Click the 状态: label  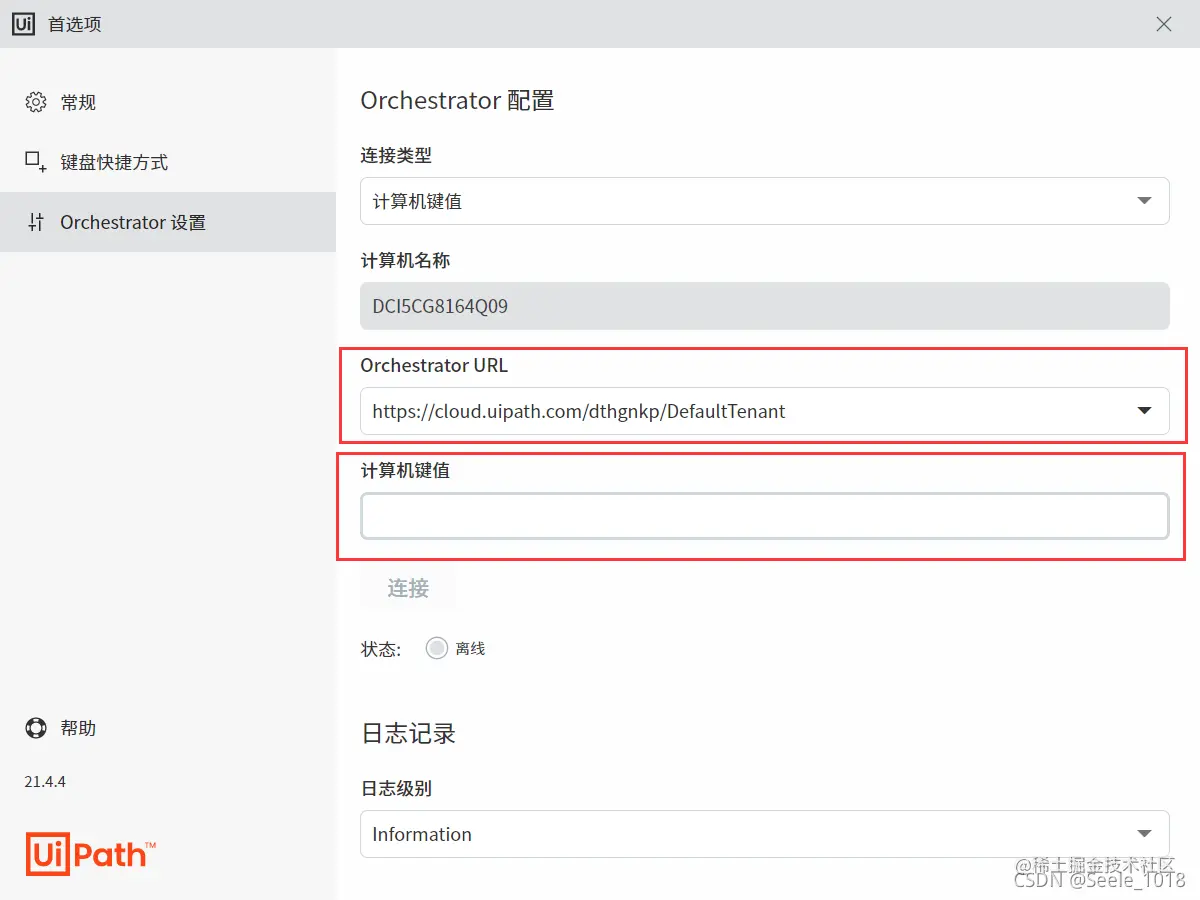tap(381, 649)
